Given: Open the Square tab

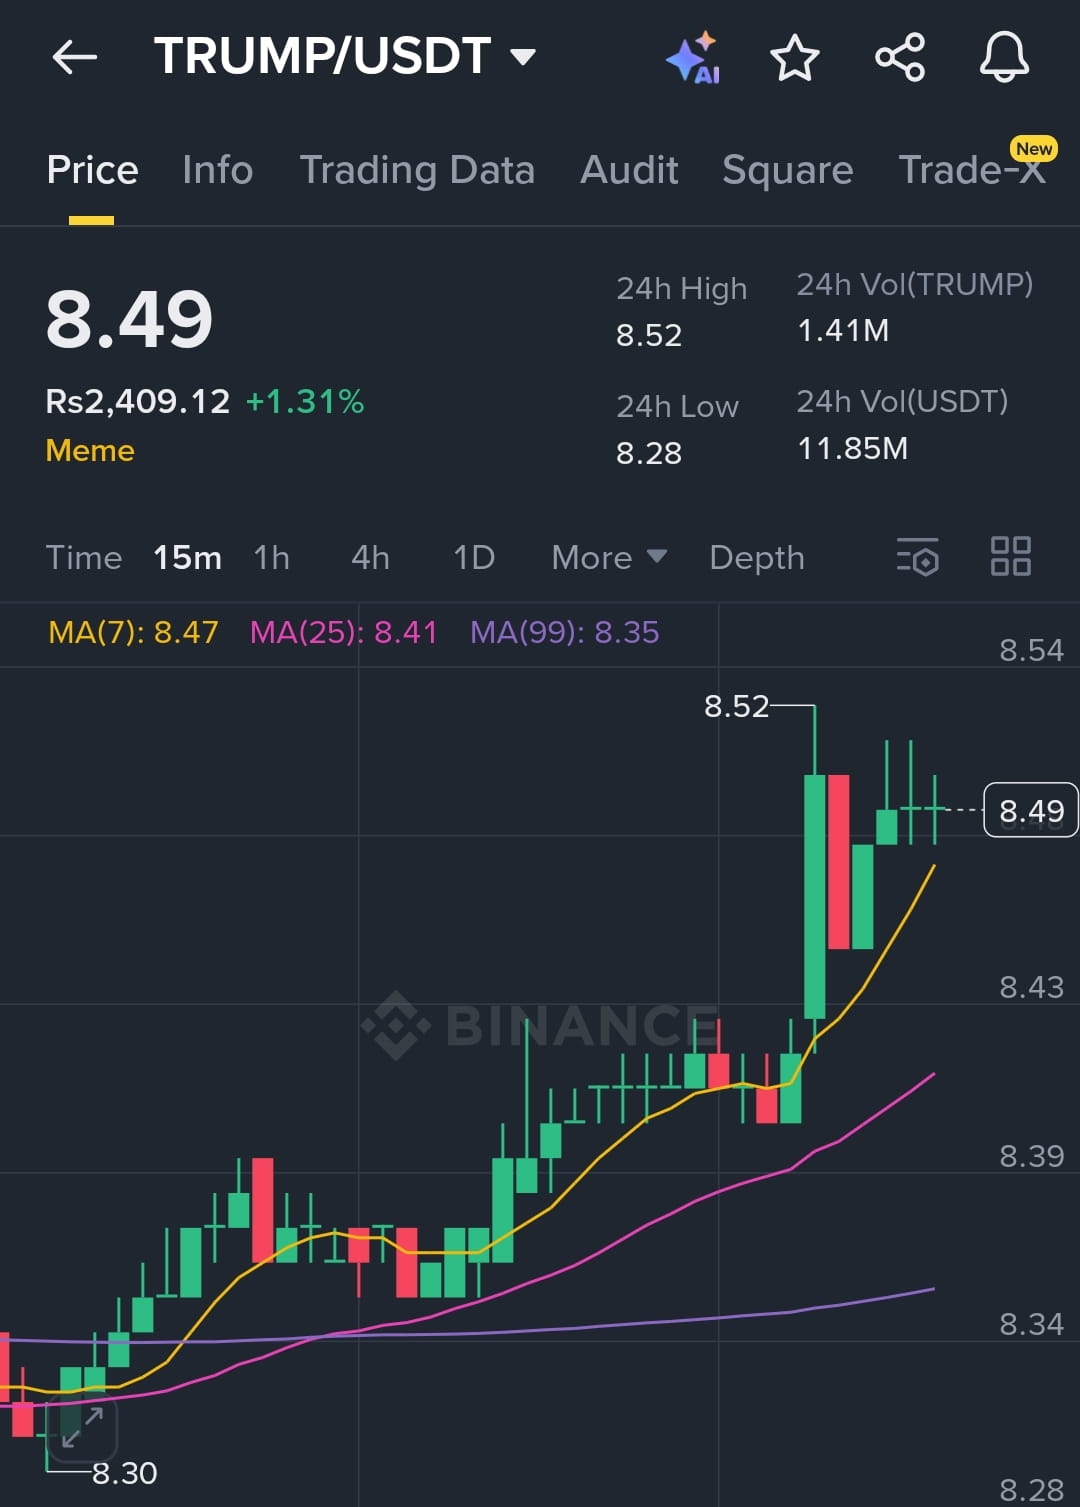Looking at the screenshot, I should point(788,170).
